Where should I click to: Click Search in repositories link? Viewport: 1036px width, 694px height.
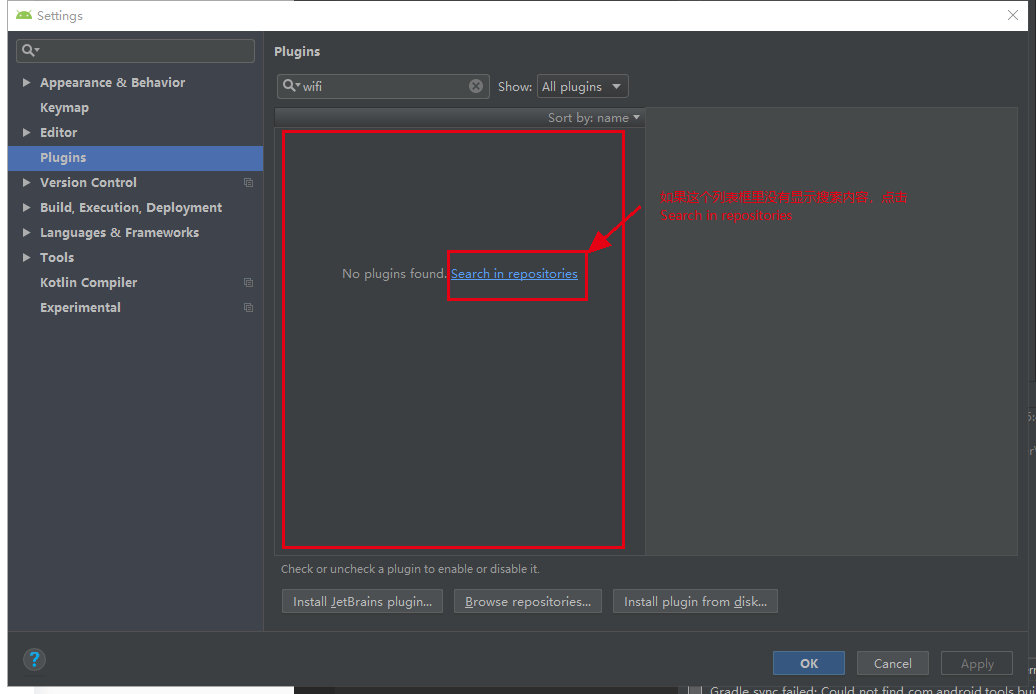[x=514, y=274]
